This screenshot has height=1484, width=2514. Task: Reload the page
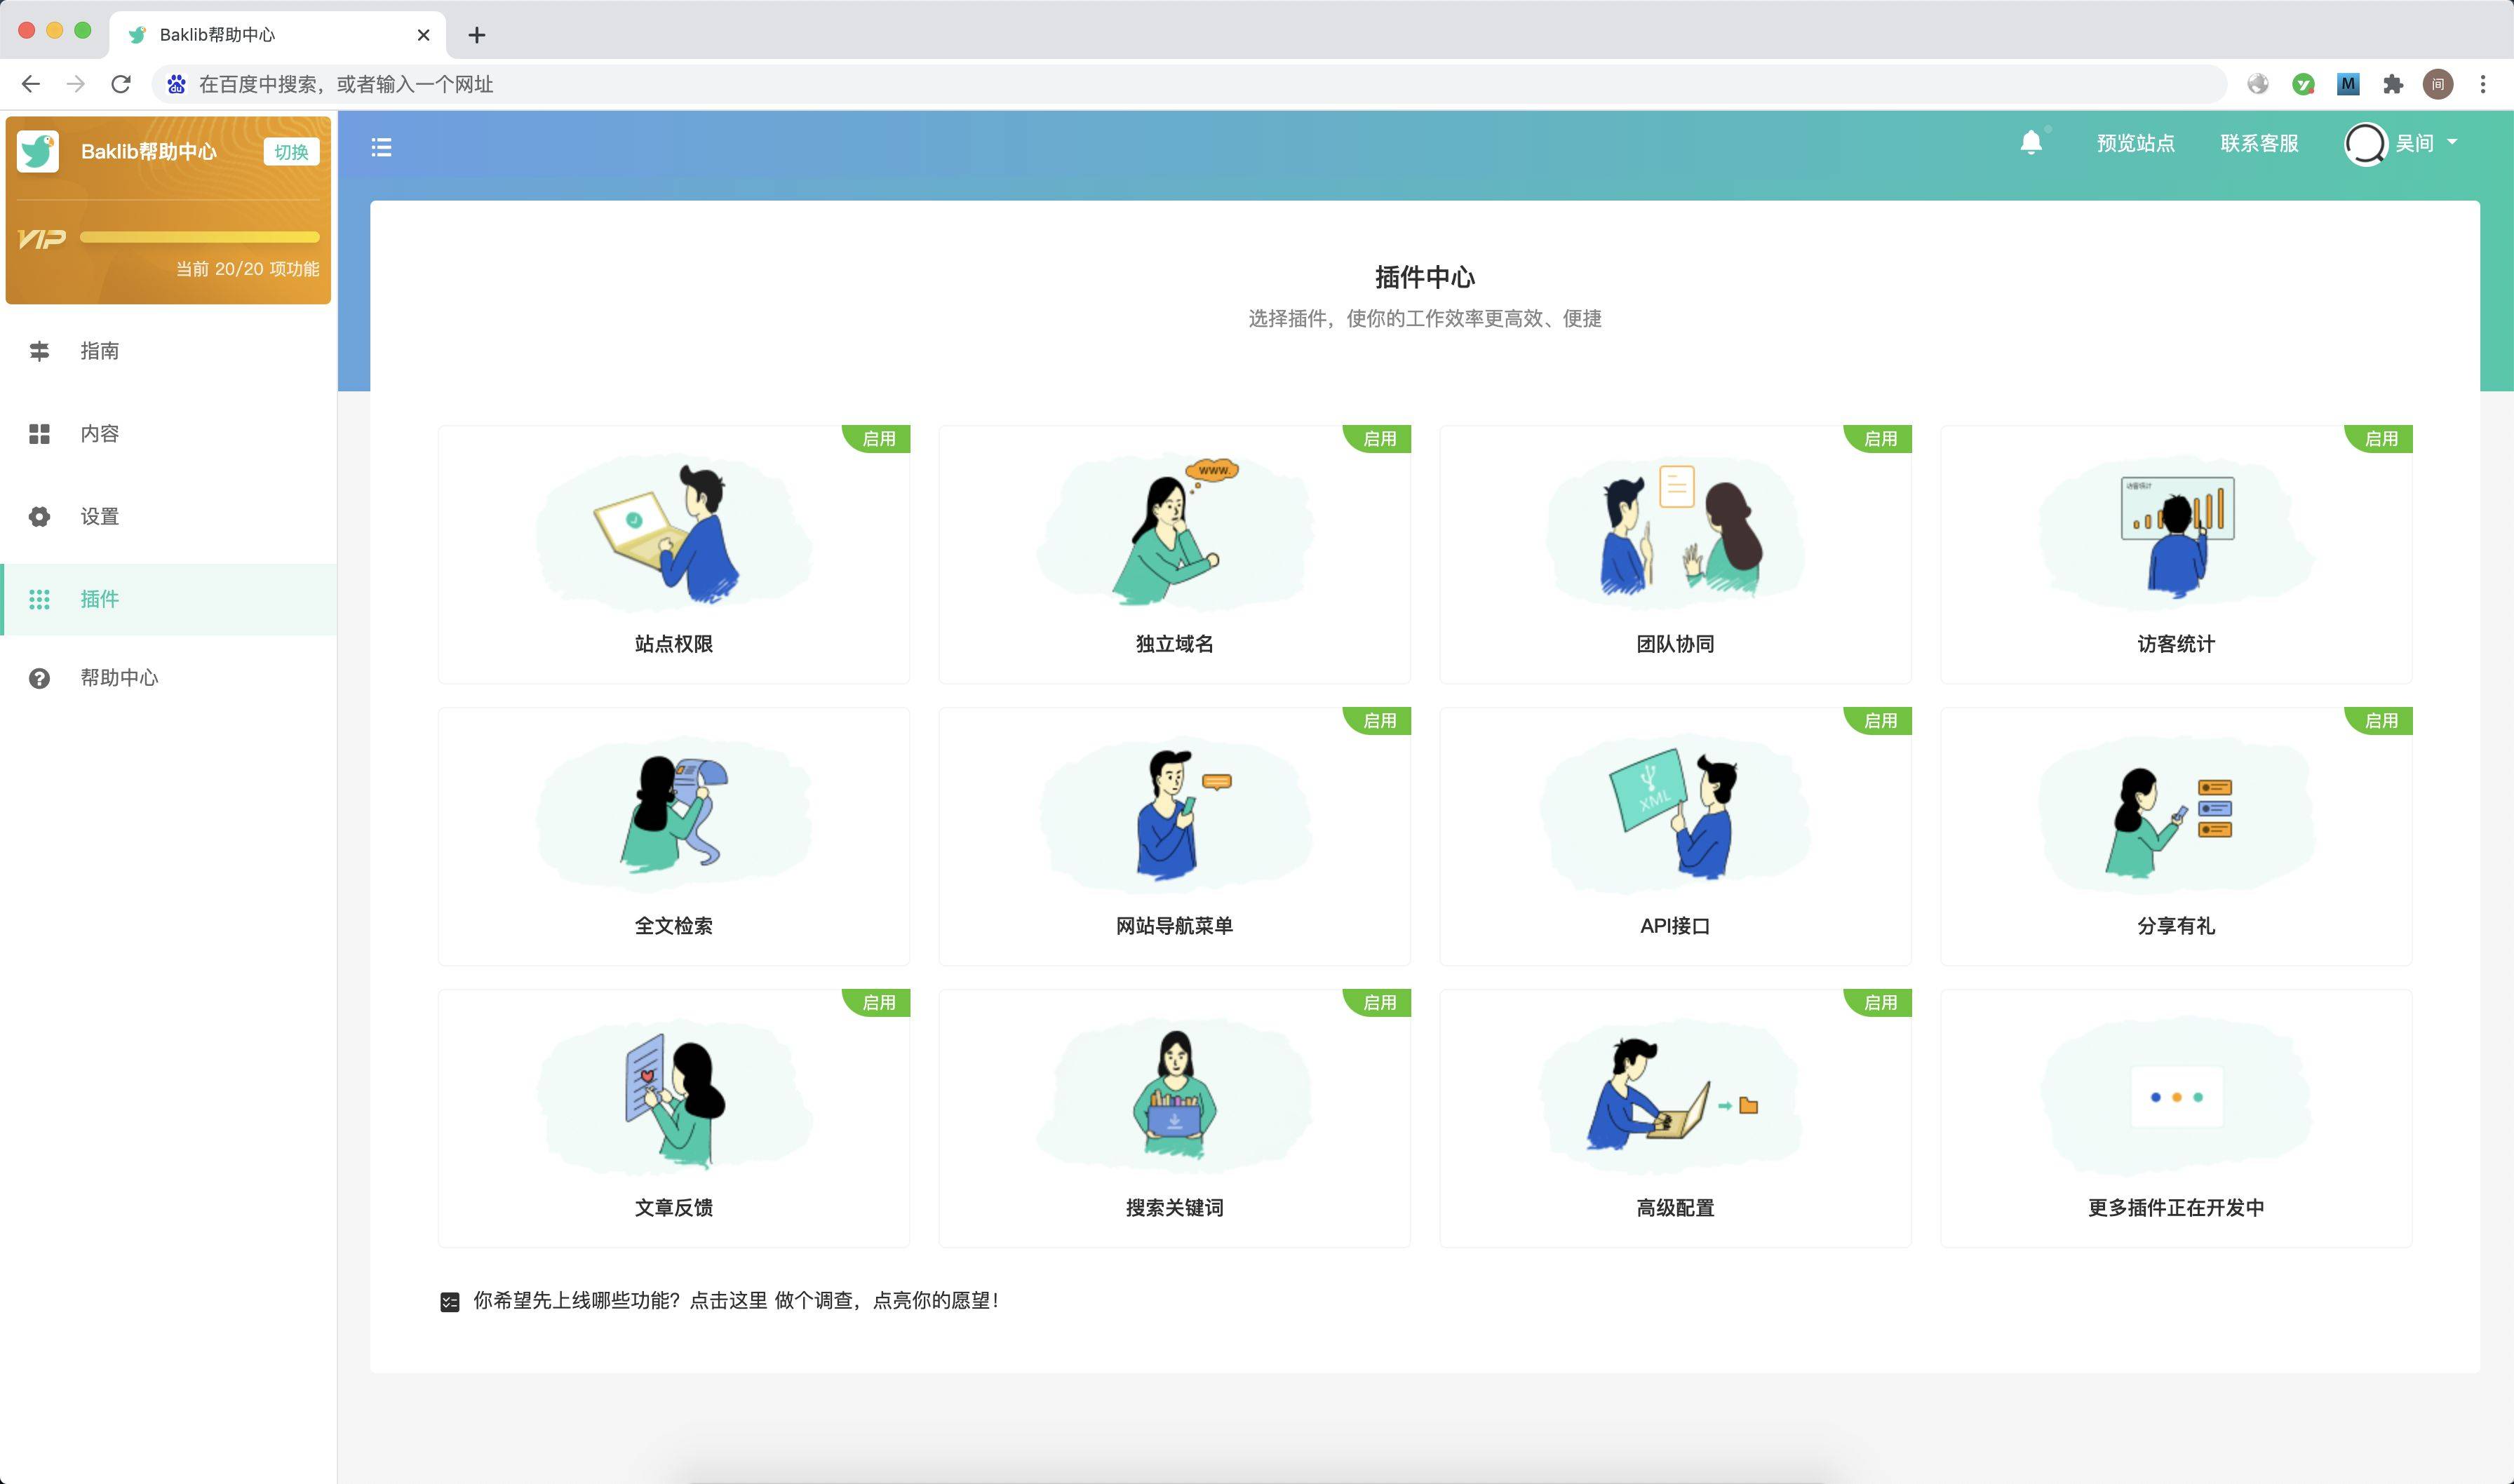(121, 84)
